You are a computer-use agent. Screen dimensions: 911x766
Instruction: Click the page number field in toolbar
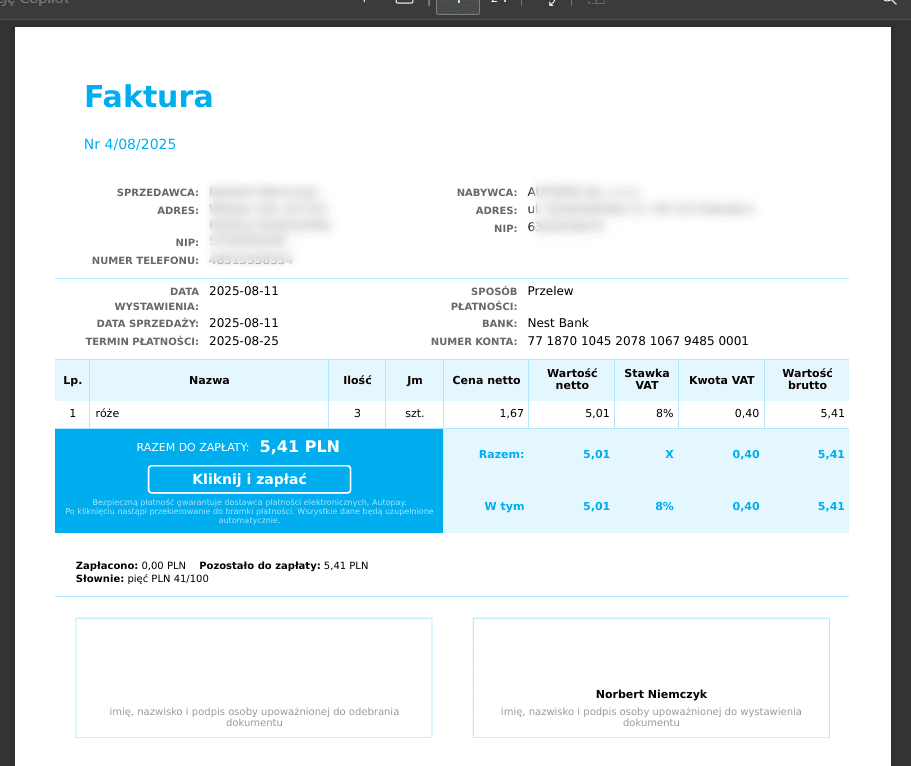pos(459,4)
